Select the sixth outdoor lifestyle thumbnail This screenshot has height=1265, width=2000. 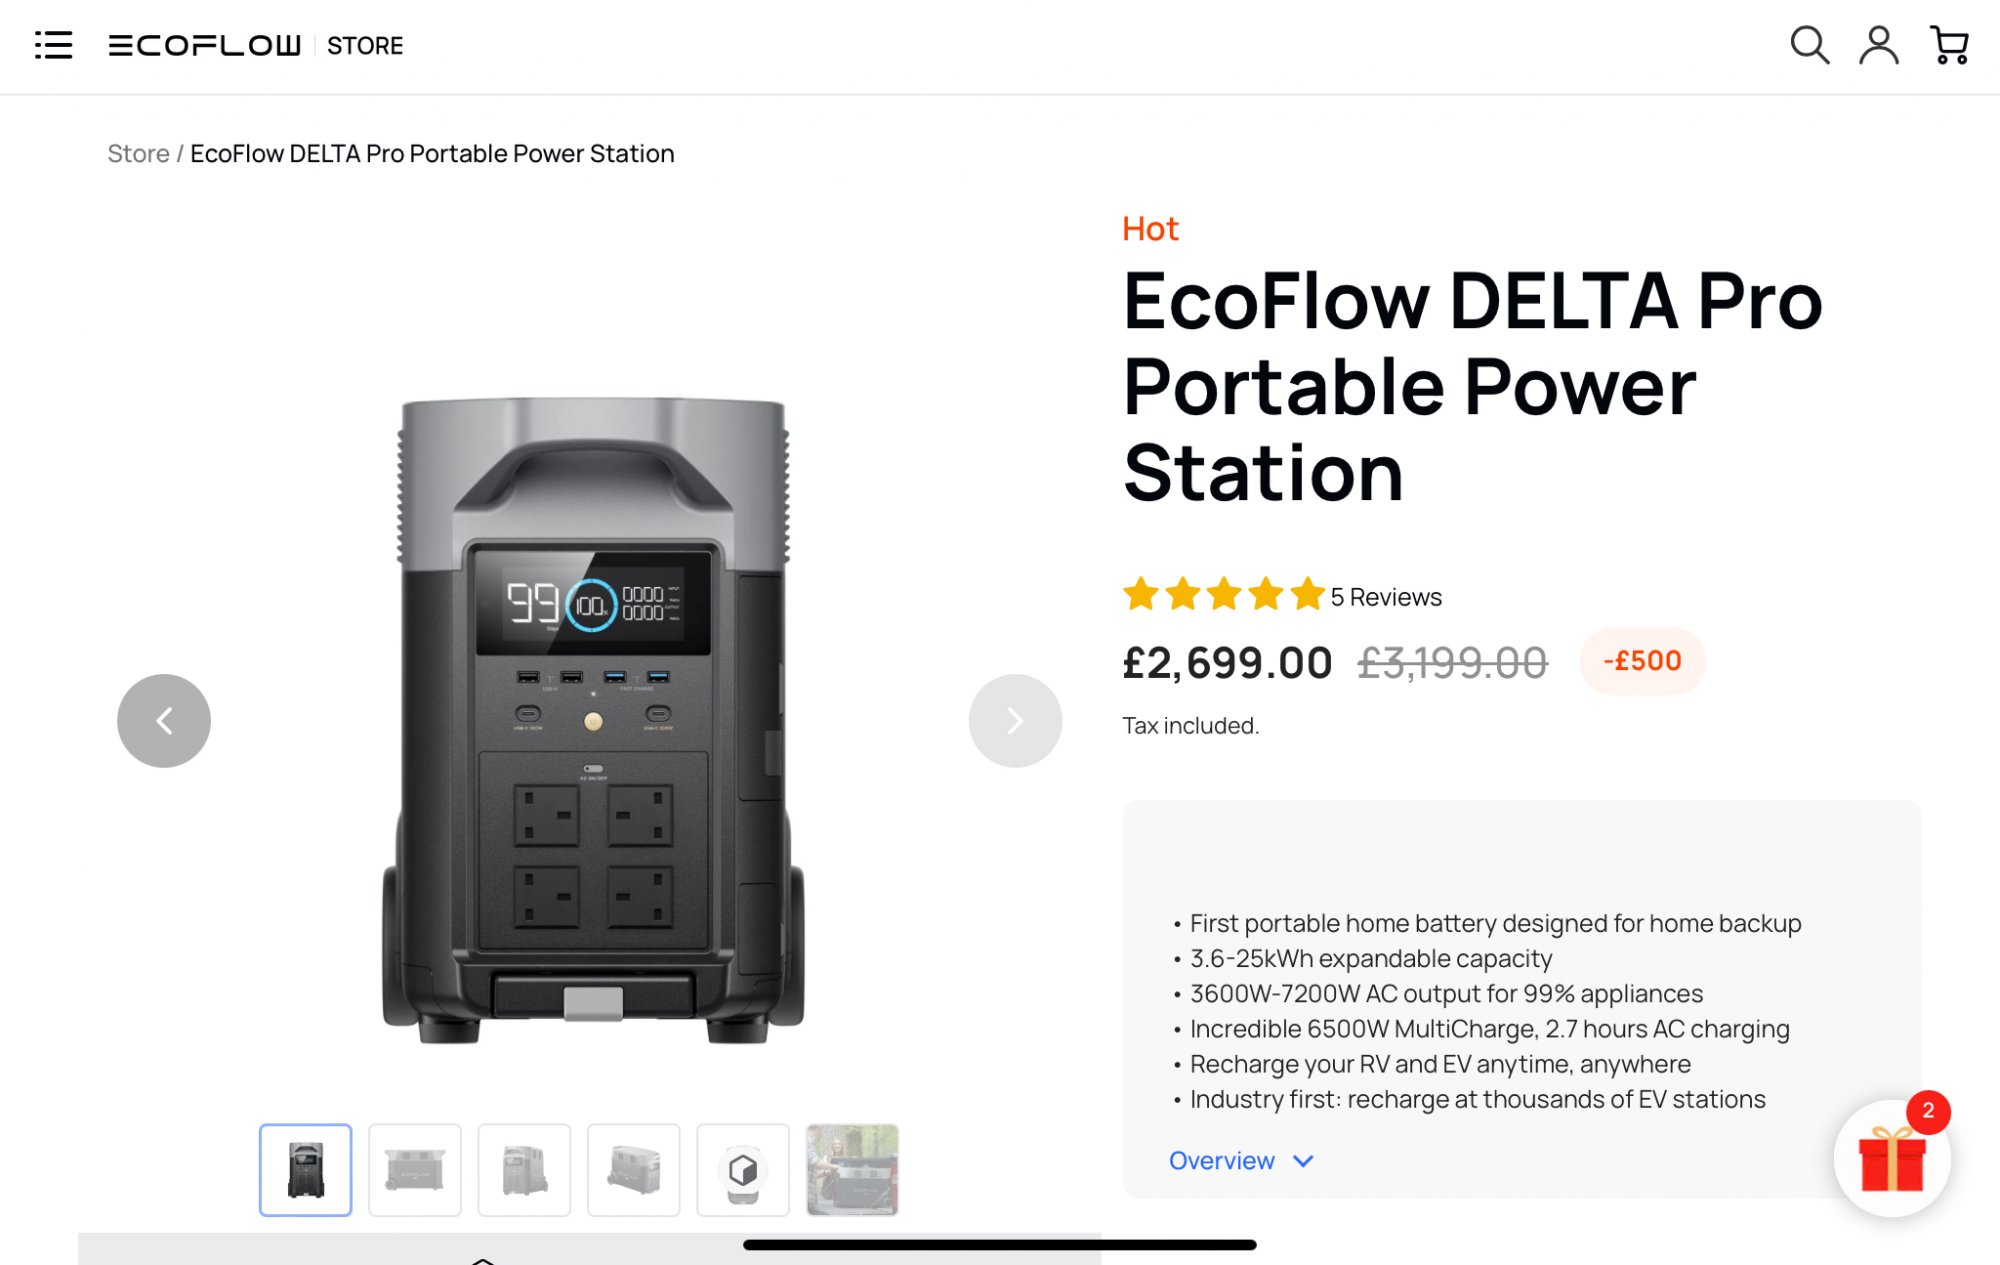(852, 1170)
